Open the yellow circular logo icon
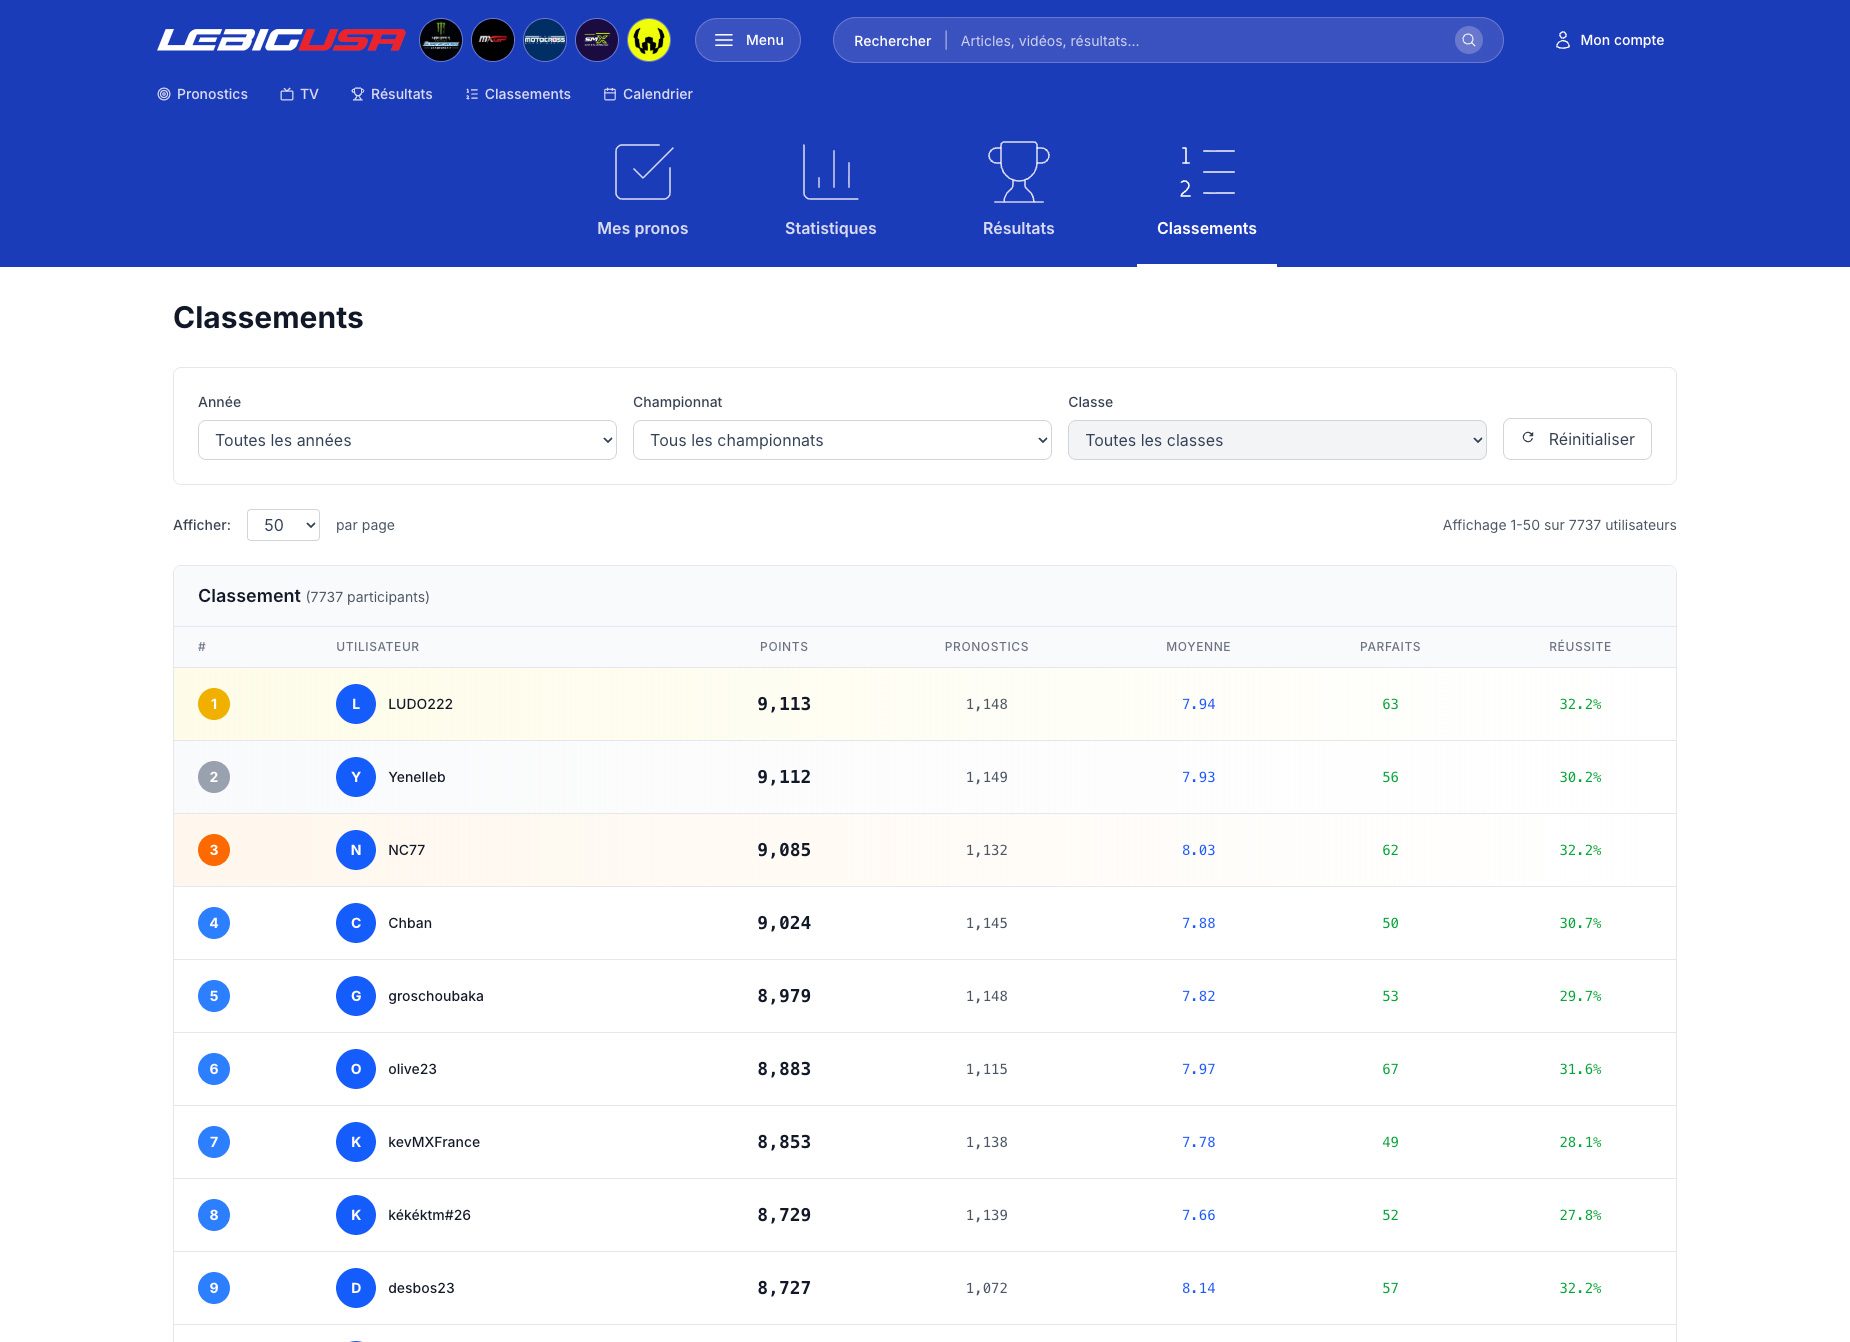This screenshot has height=1342, width=1850. (649, 40)
